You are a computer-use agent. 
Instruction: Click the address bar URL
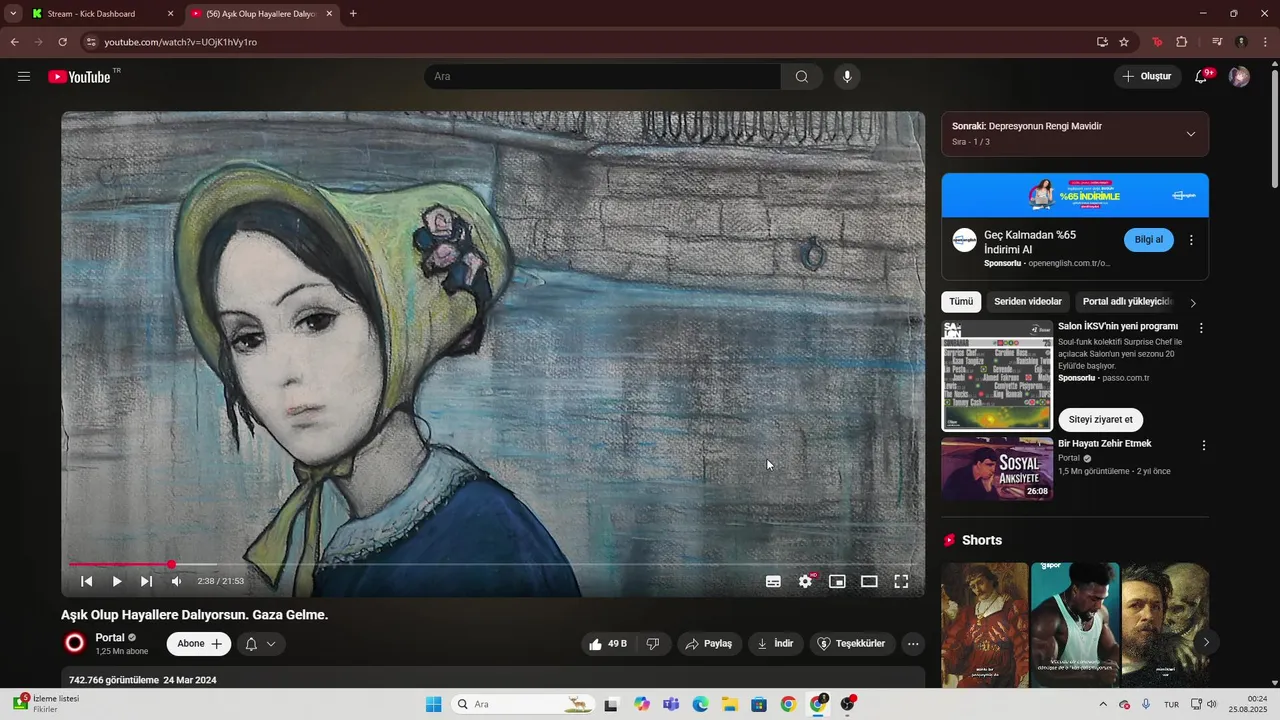pos(181,42)
